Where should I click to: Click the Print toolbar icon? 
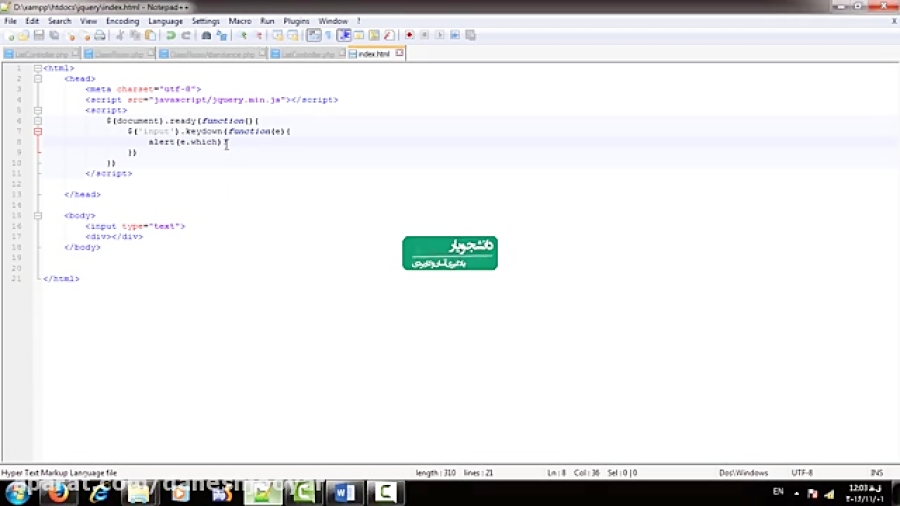point(100,36)
